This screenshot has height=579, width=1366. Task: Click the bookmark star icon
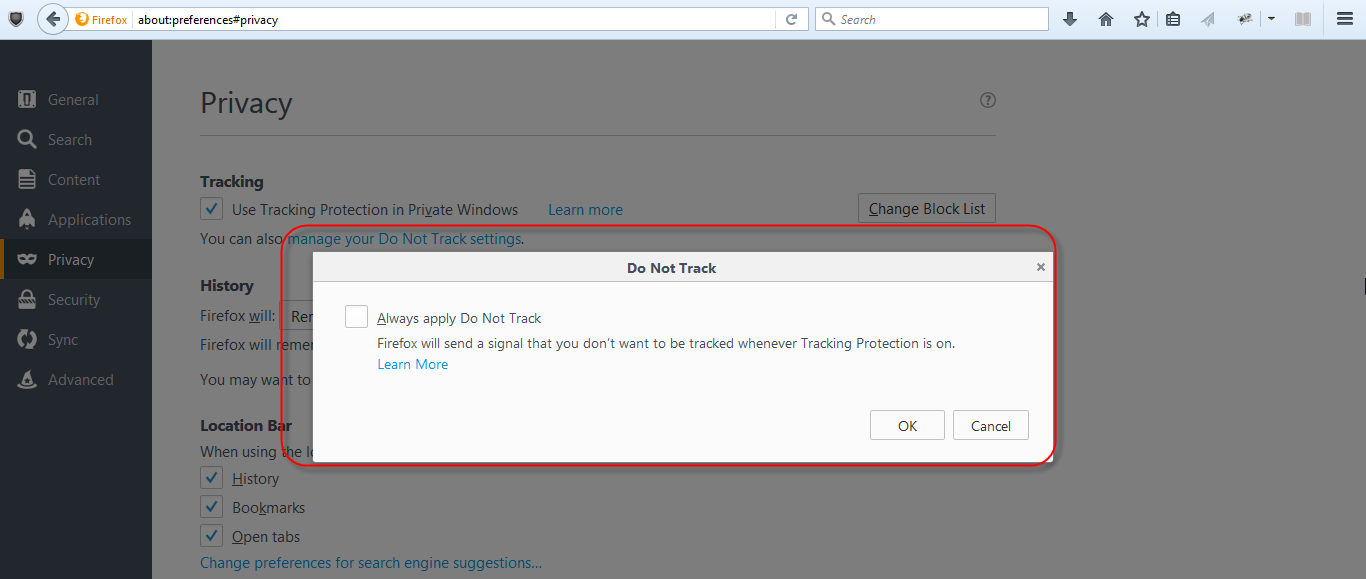point(1141,18)
